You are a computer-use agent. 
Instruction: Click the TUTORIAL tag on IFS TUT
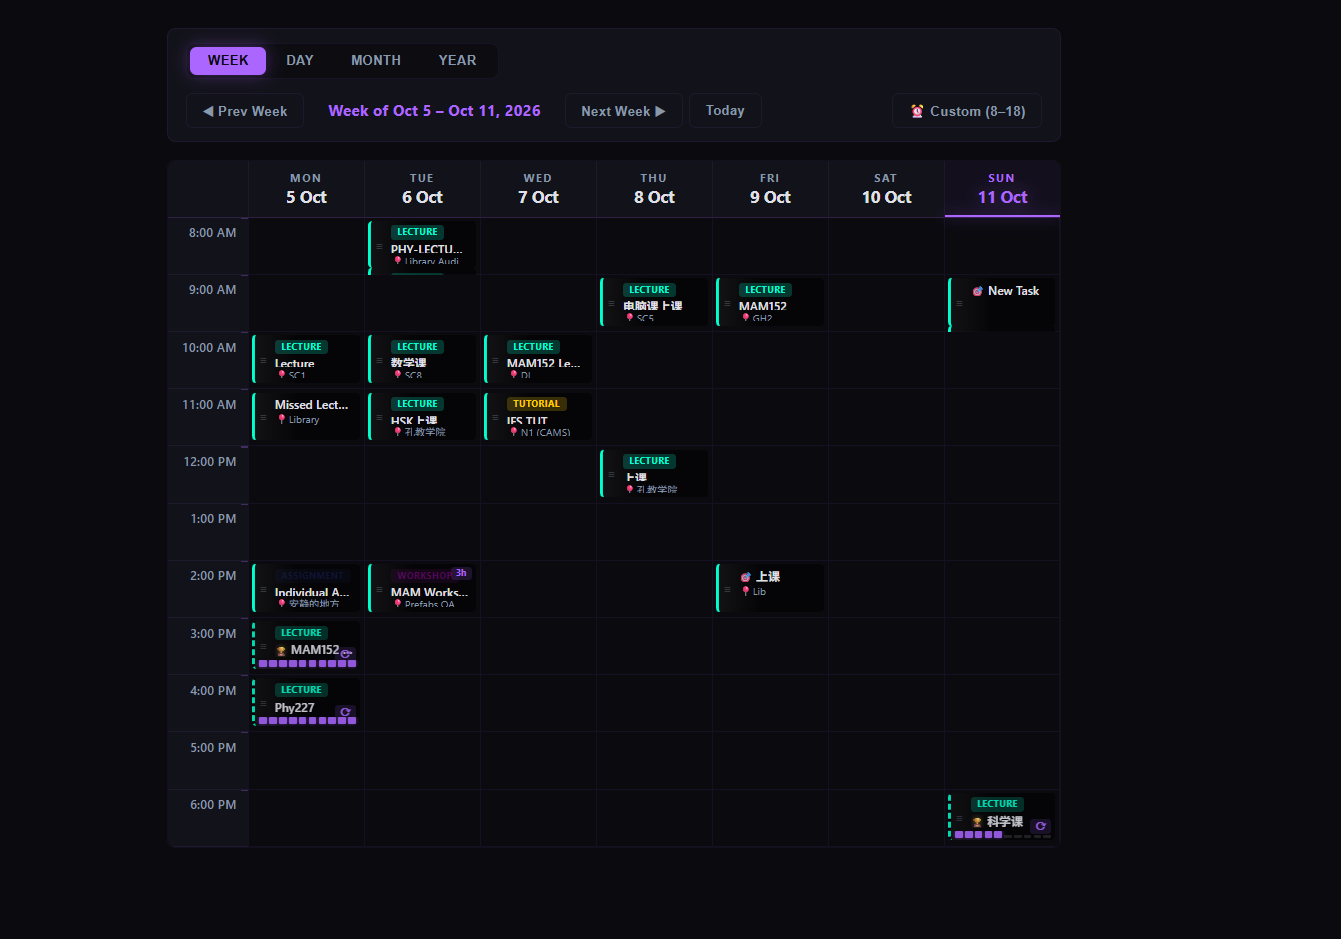tap(537, 404)
